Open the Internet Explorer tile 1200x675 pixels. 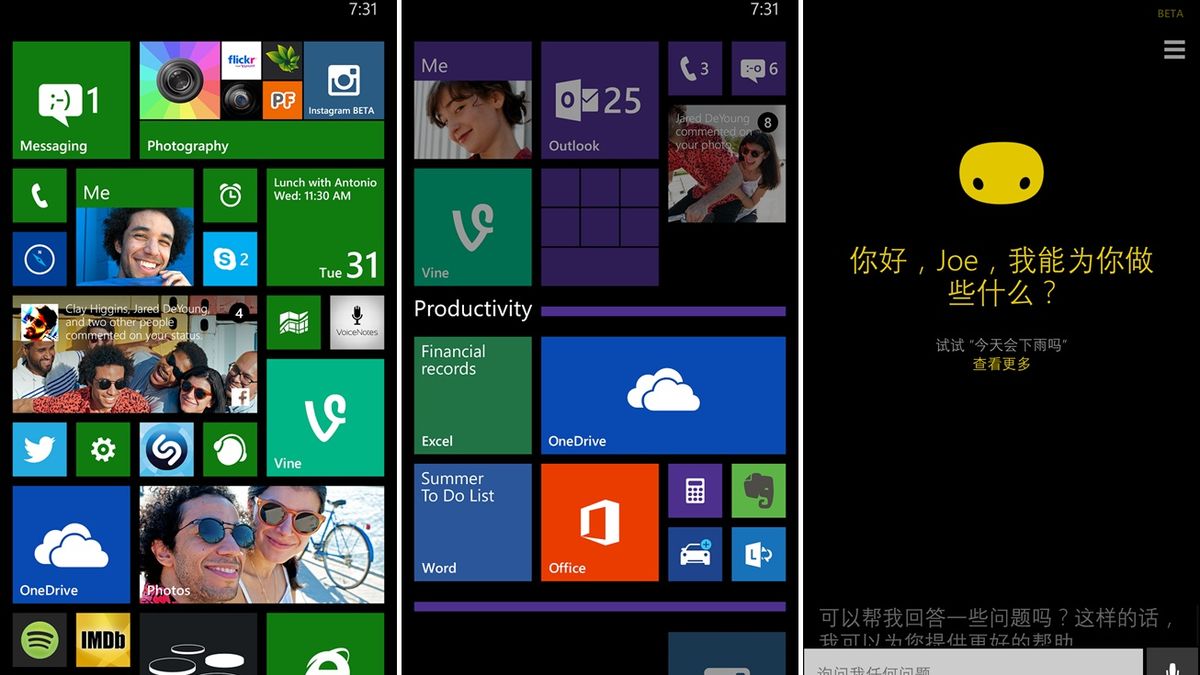(x=325, y=644)
